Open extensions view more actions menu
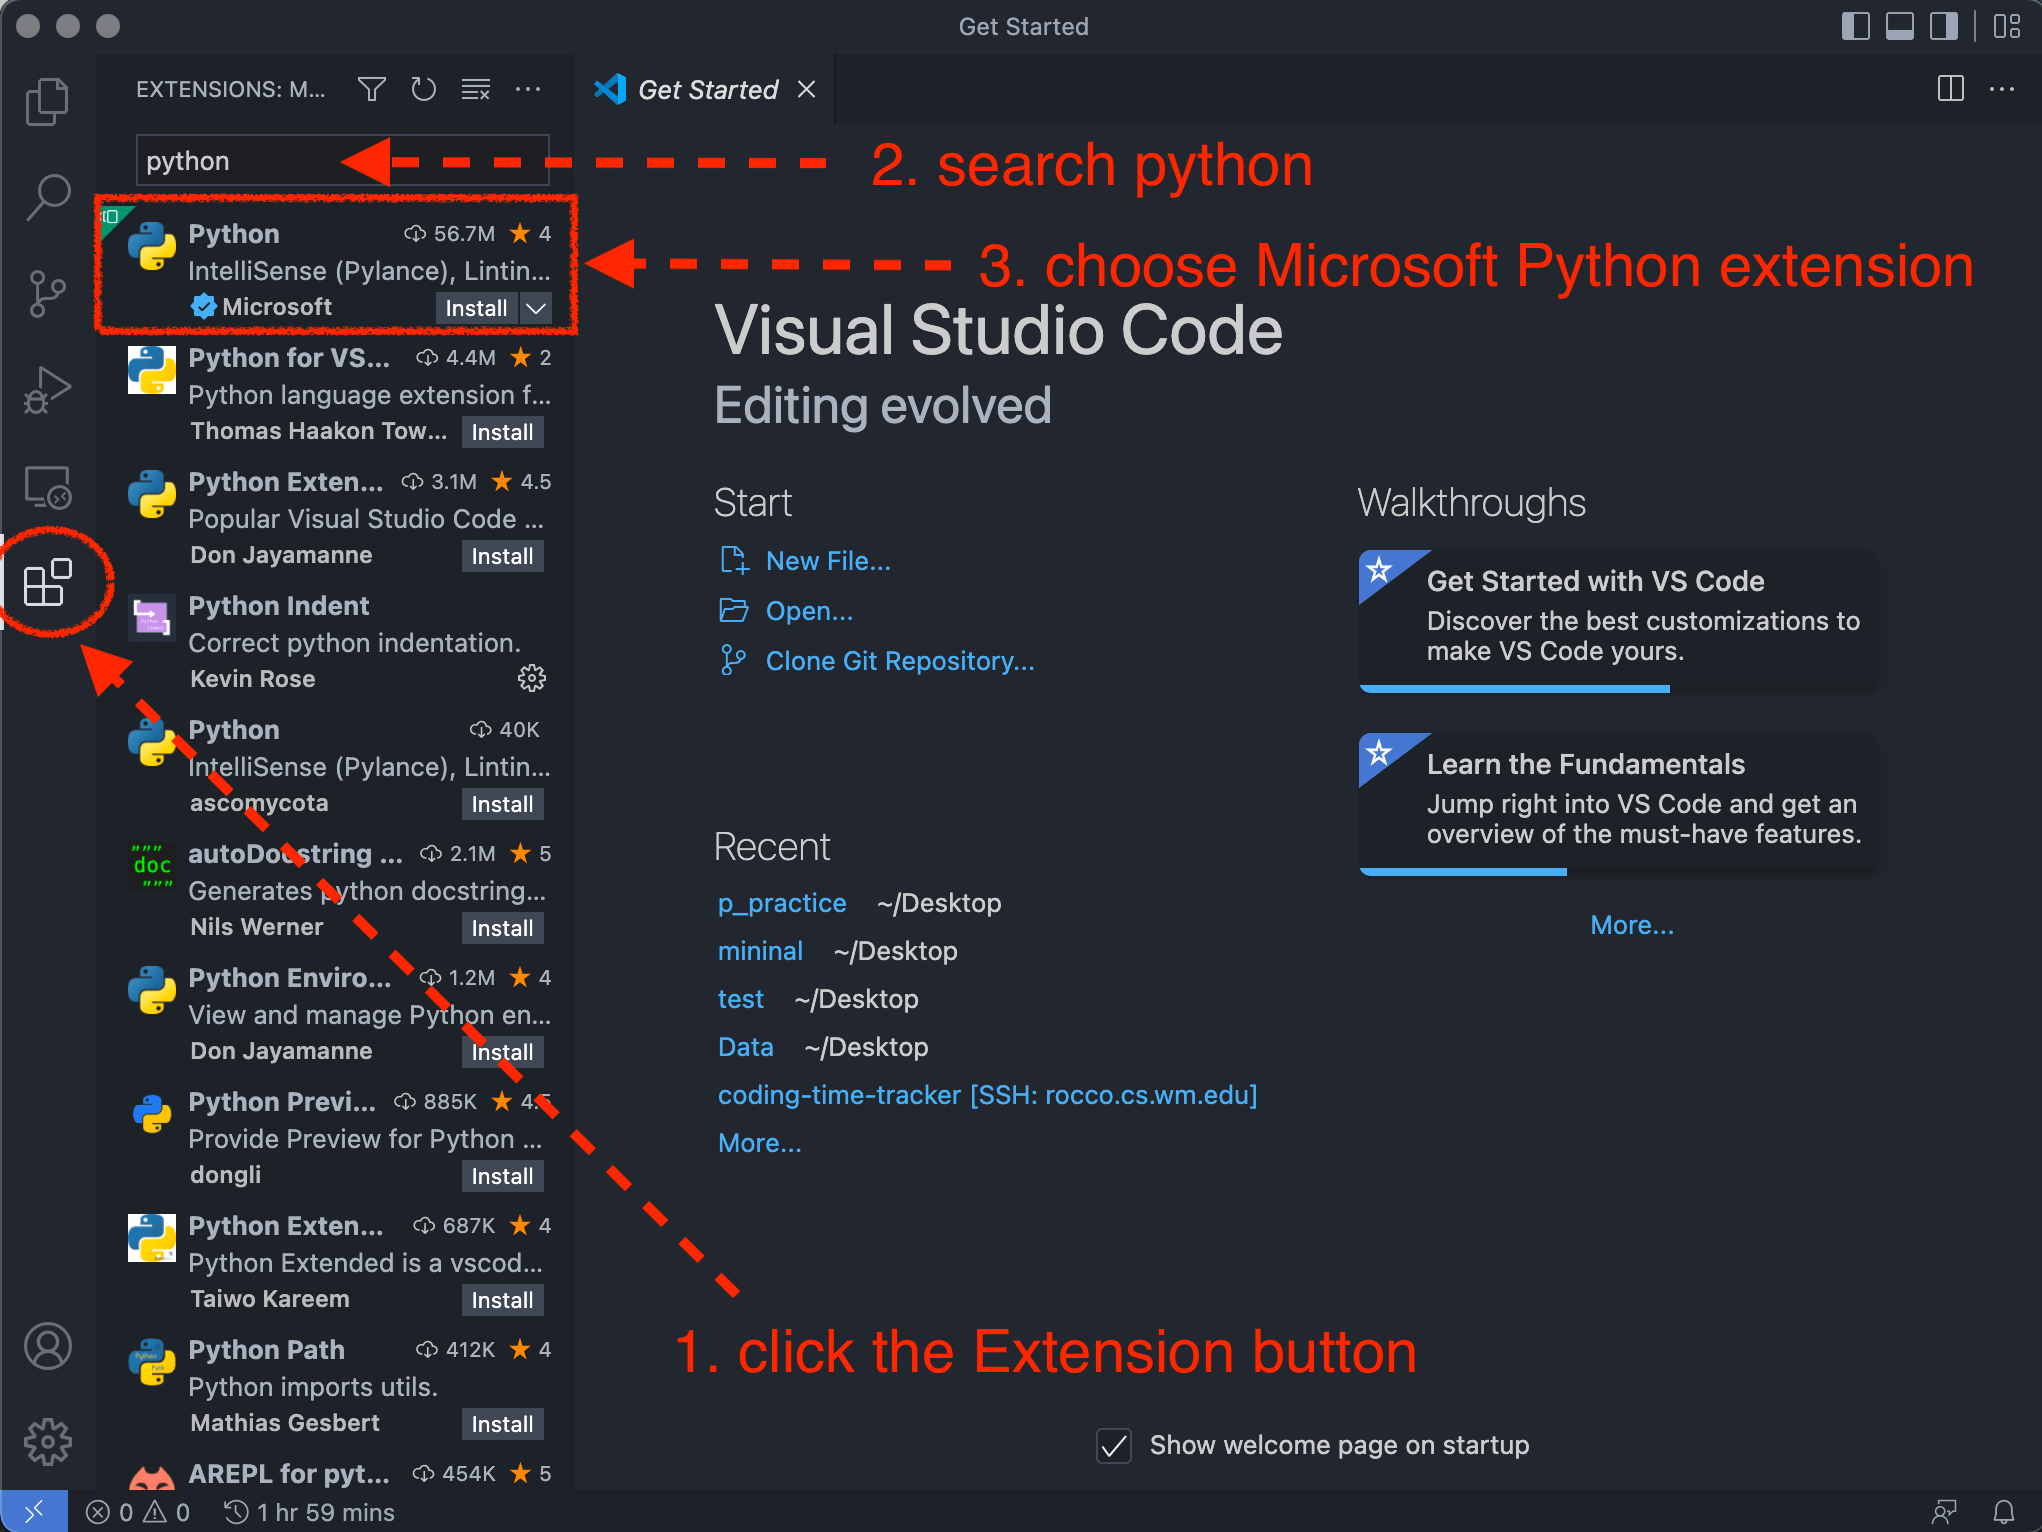Image resolution: width=2042 pixels, height=1532 pixels. pyautogui.click(x=528, y=90)
